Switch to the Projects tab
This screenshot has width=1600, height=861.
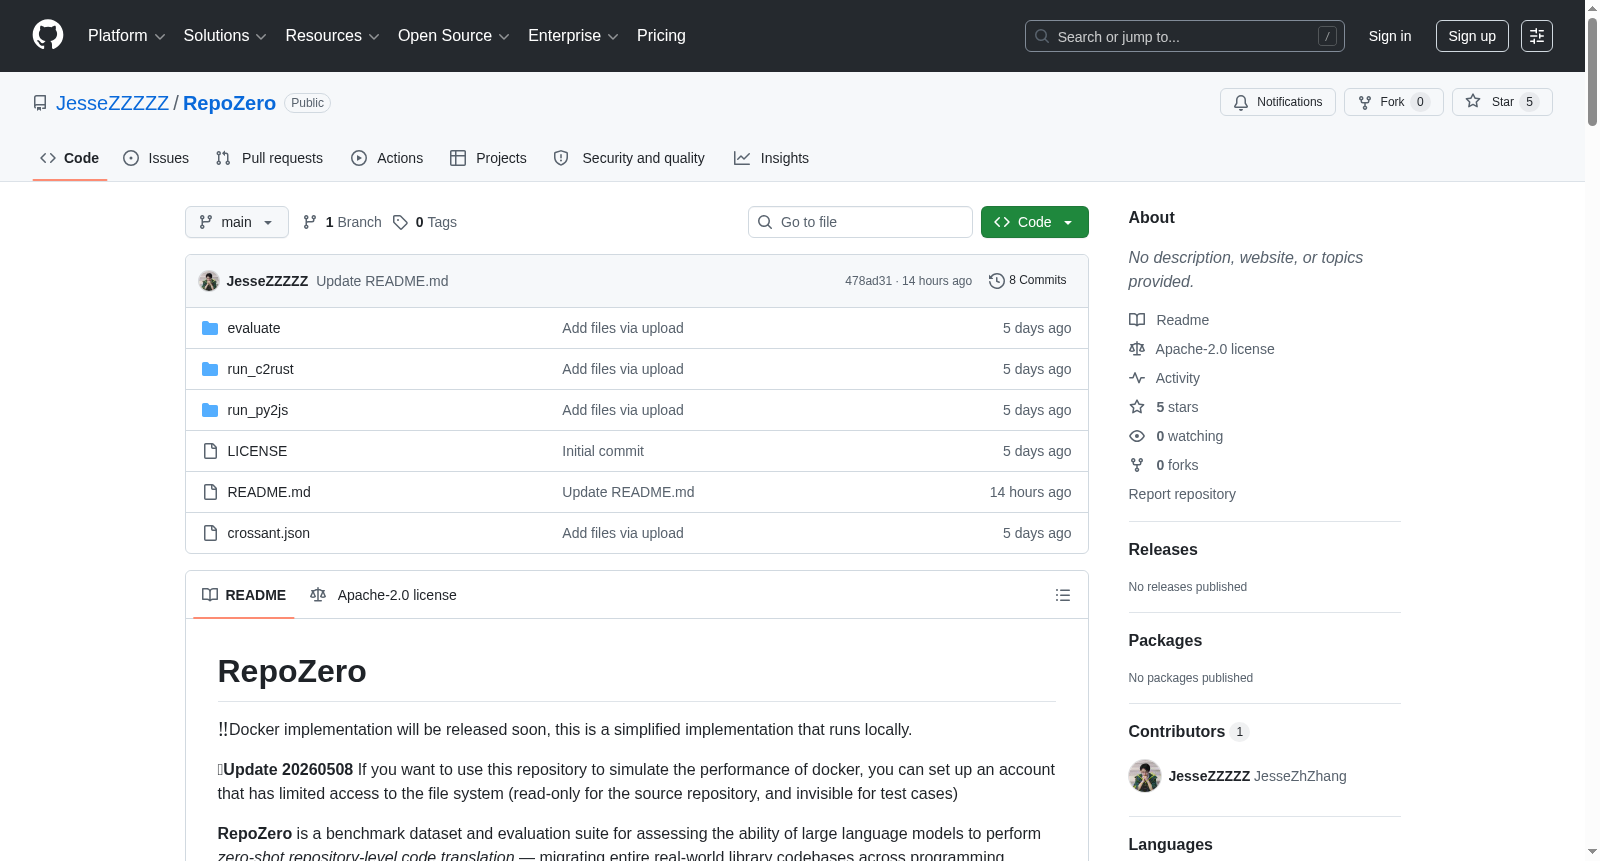click(x=488, y=158)
